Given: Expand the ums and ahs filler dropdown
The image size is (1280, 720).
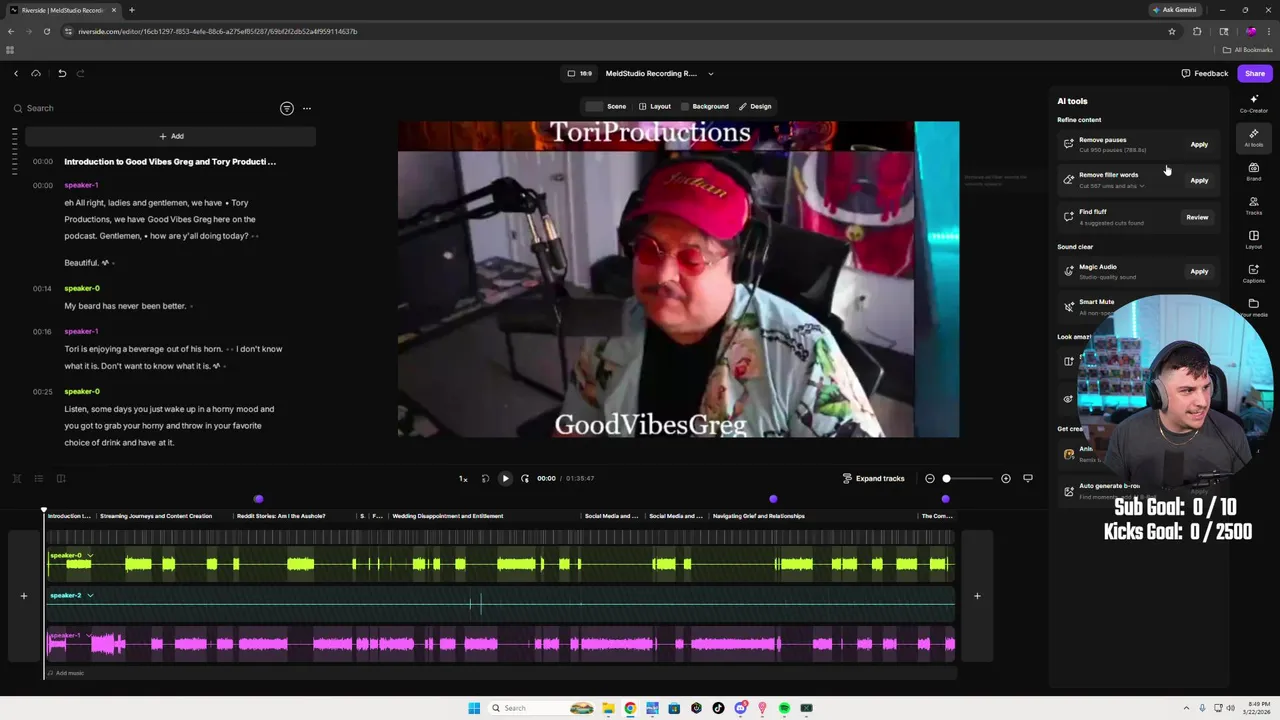Looking at the screenshot, I should (x=1142, y=186).
